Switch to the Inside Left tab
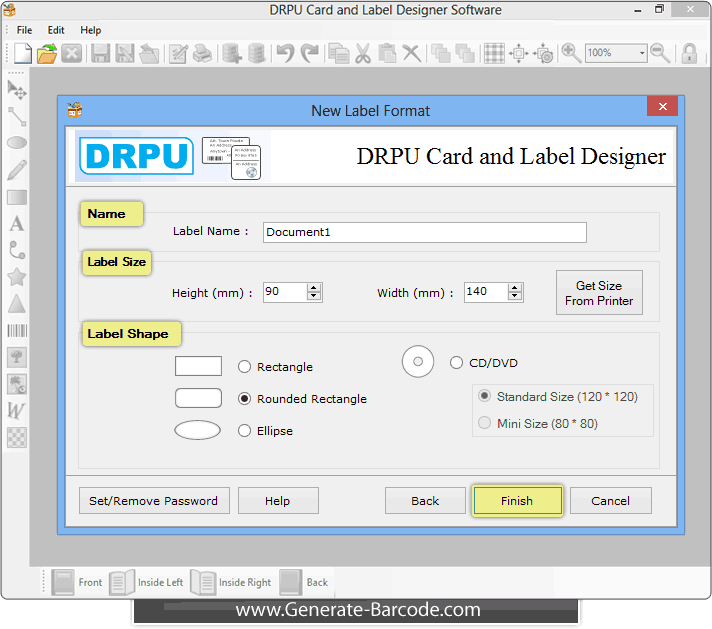Image resolution: width=712 pixels, height=629 pixels. [x=146, y=582]
